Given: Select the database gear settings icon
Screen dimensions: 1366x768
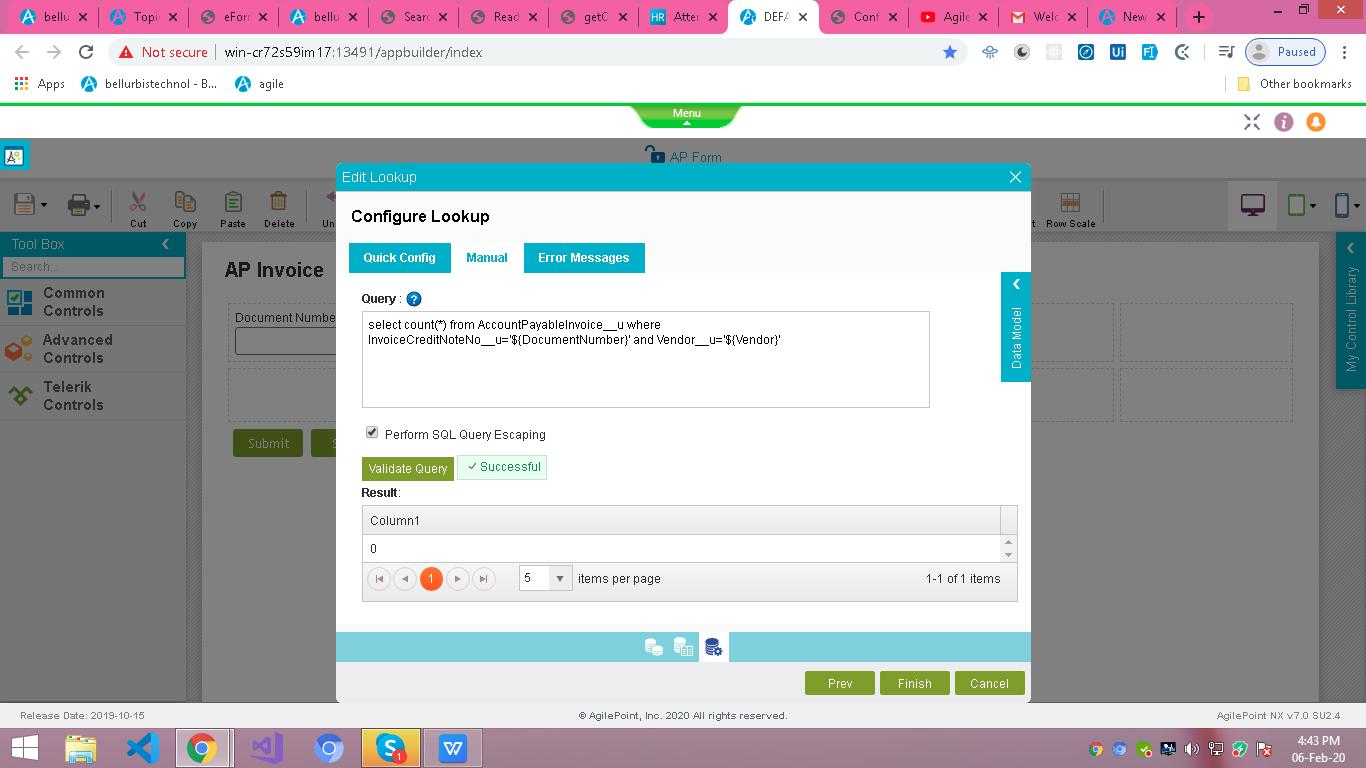Looking at the screenshot, I should coord(714,647).
